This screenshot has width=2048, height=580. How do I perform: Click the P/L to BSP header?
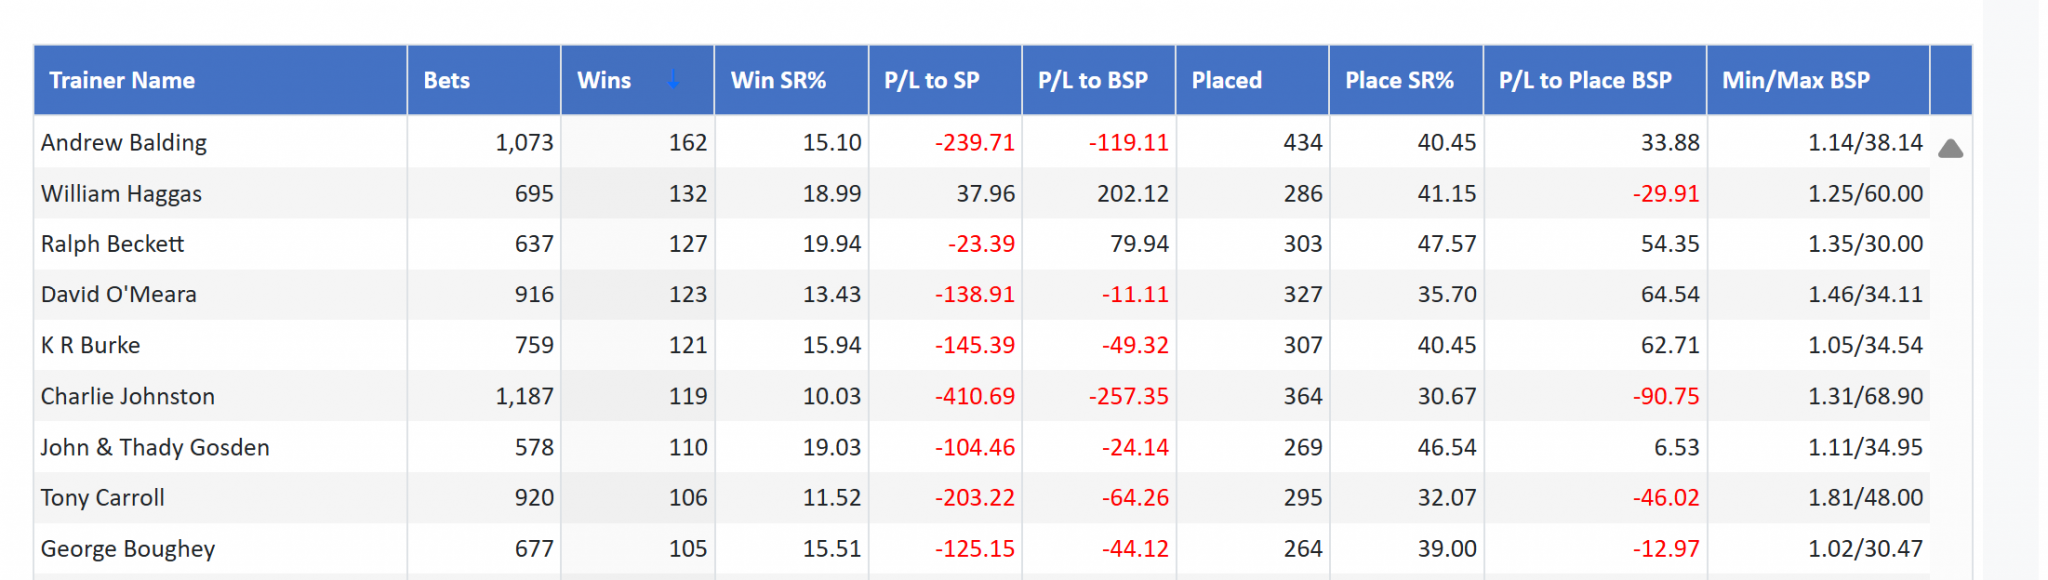tap(1092, 80)
